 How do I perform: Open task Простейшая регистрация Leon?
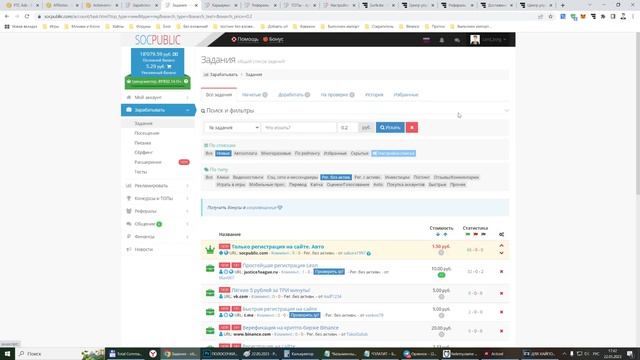click(280, 265)
